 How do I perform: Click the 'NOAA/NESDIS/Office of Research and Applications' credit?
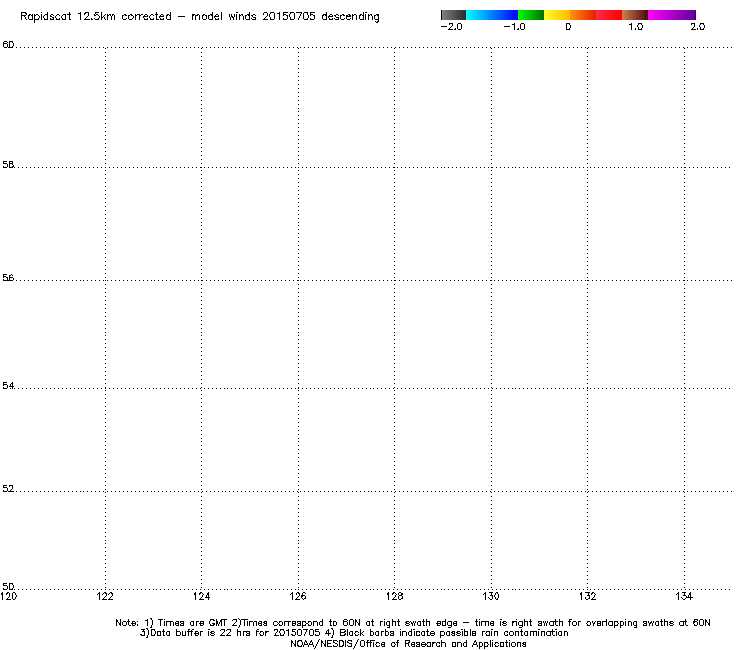pyautogui.click(x=408, y=644)
